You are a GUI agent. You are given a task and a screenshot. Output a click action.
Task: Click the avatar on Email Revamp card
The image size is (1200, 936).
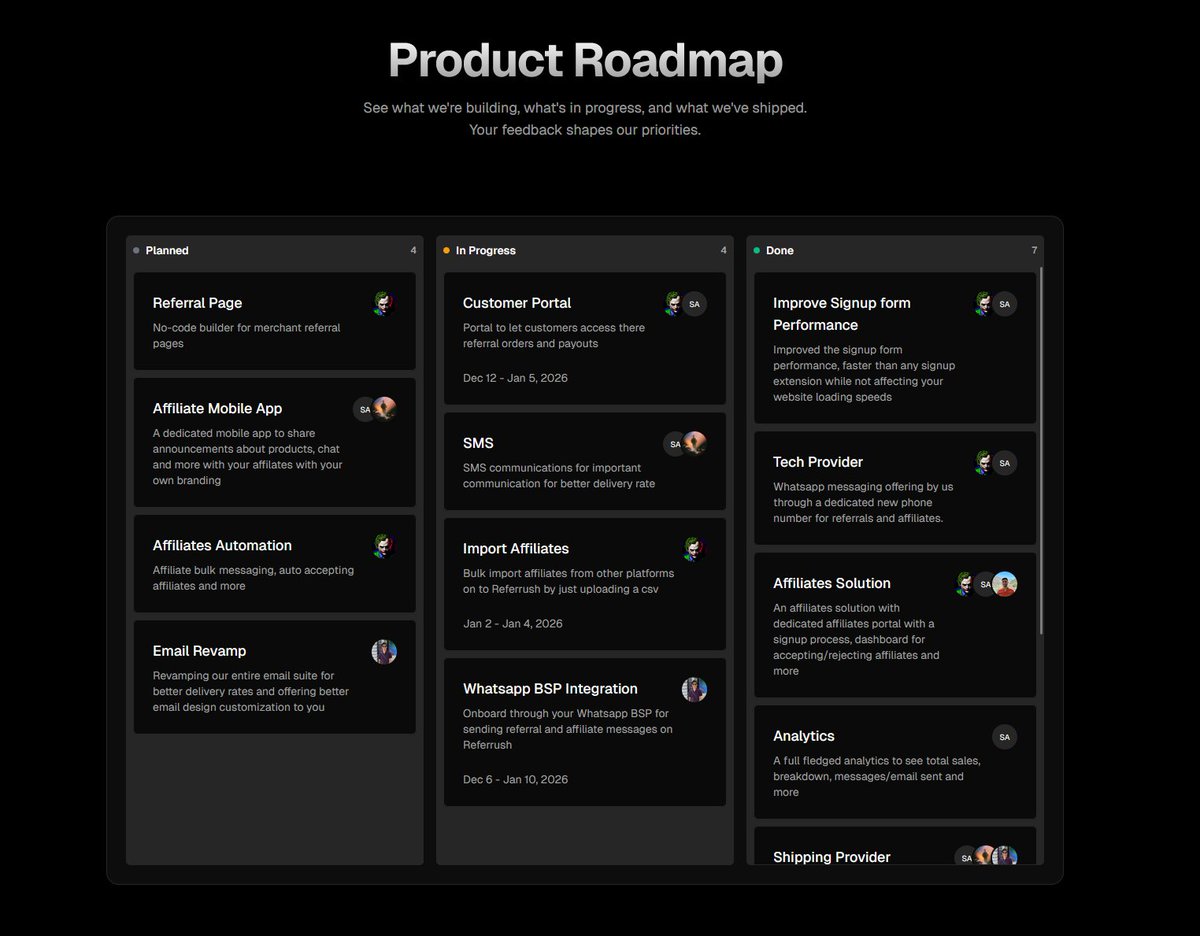pos(384,652)
